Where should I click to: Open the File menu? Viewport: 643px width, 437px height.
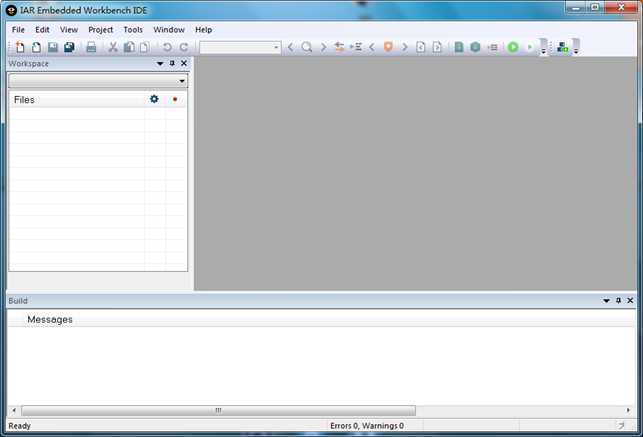(18, 30)
